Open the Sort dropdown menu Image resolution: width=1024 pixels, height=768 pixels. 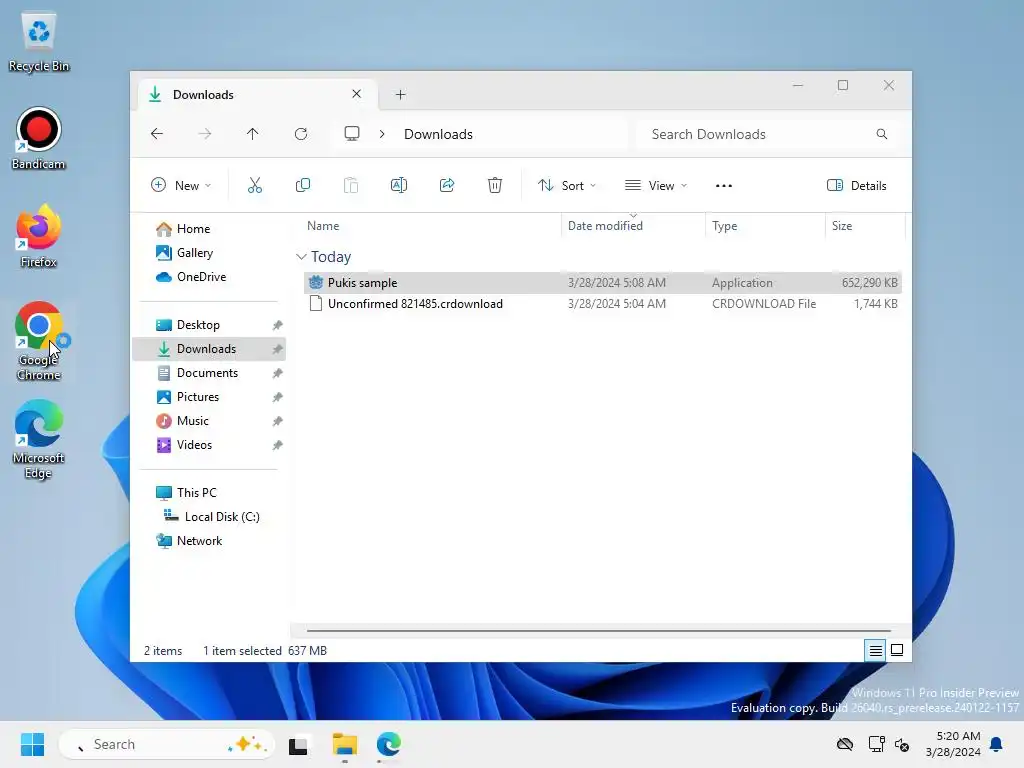[x=567, y=185]
